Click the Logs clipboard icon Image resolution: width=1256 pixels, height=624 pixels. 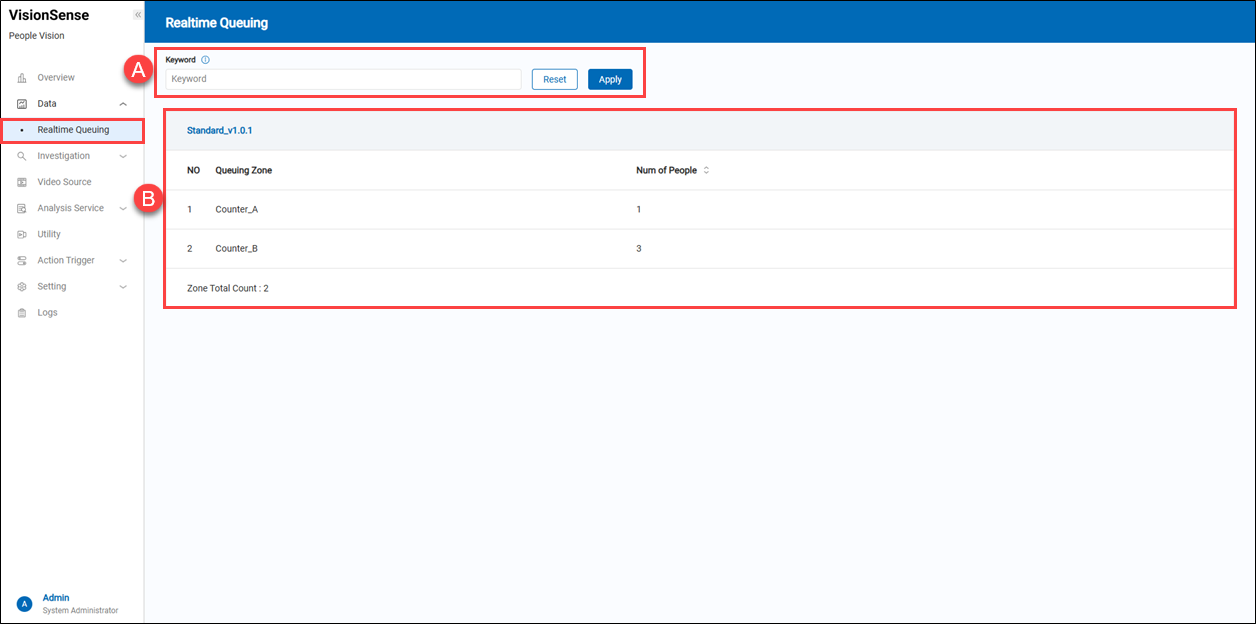point(22,313)
